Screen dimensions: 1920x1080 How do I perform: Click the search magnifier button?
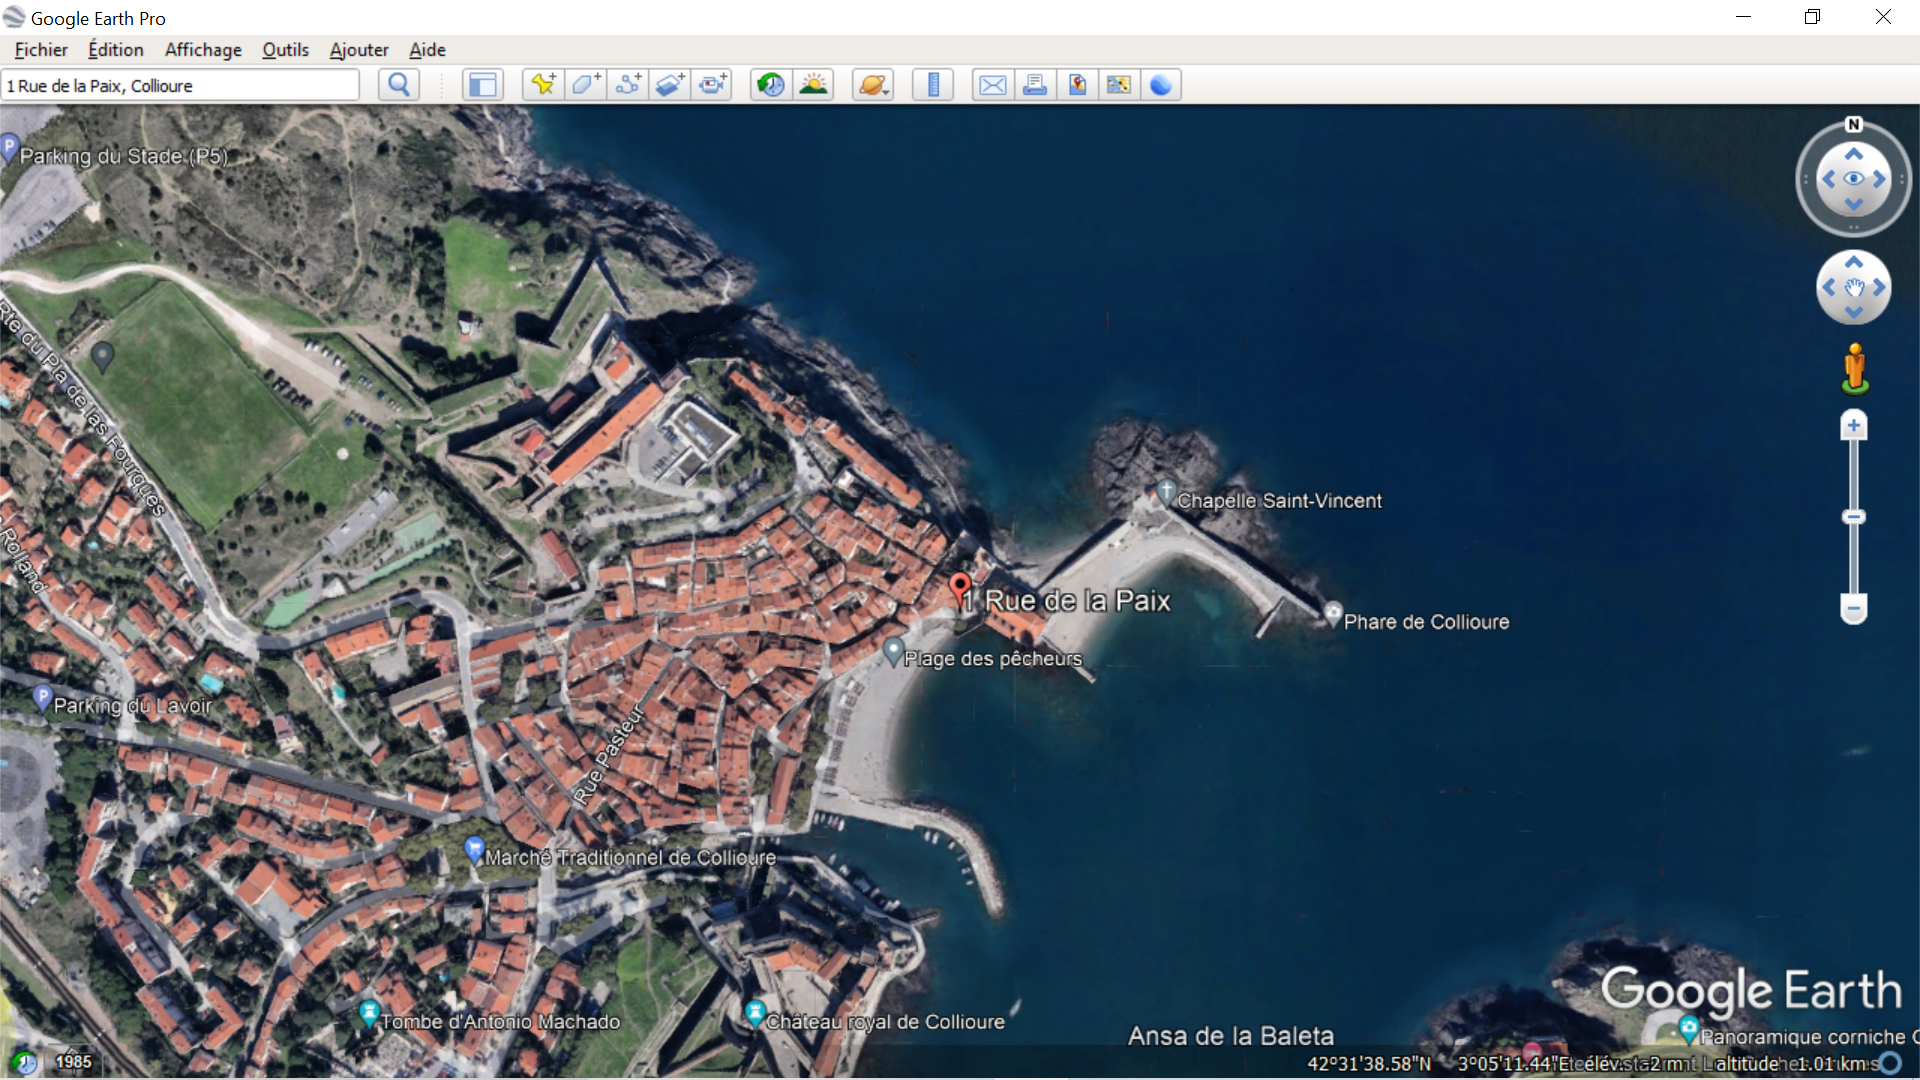(398, 85)
